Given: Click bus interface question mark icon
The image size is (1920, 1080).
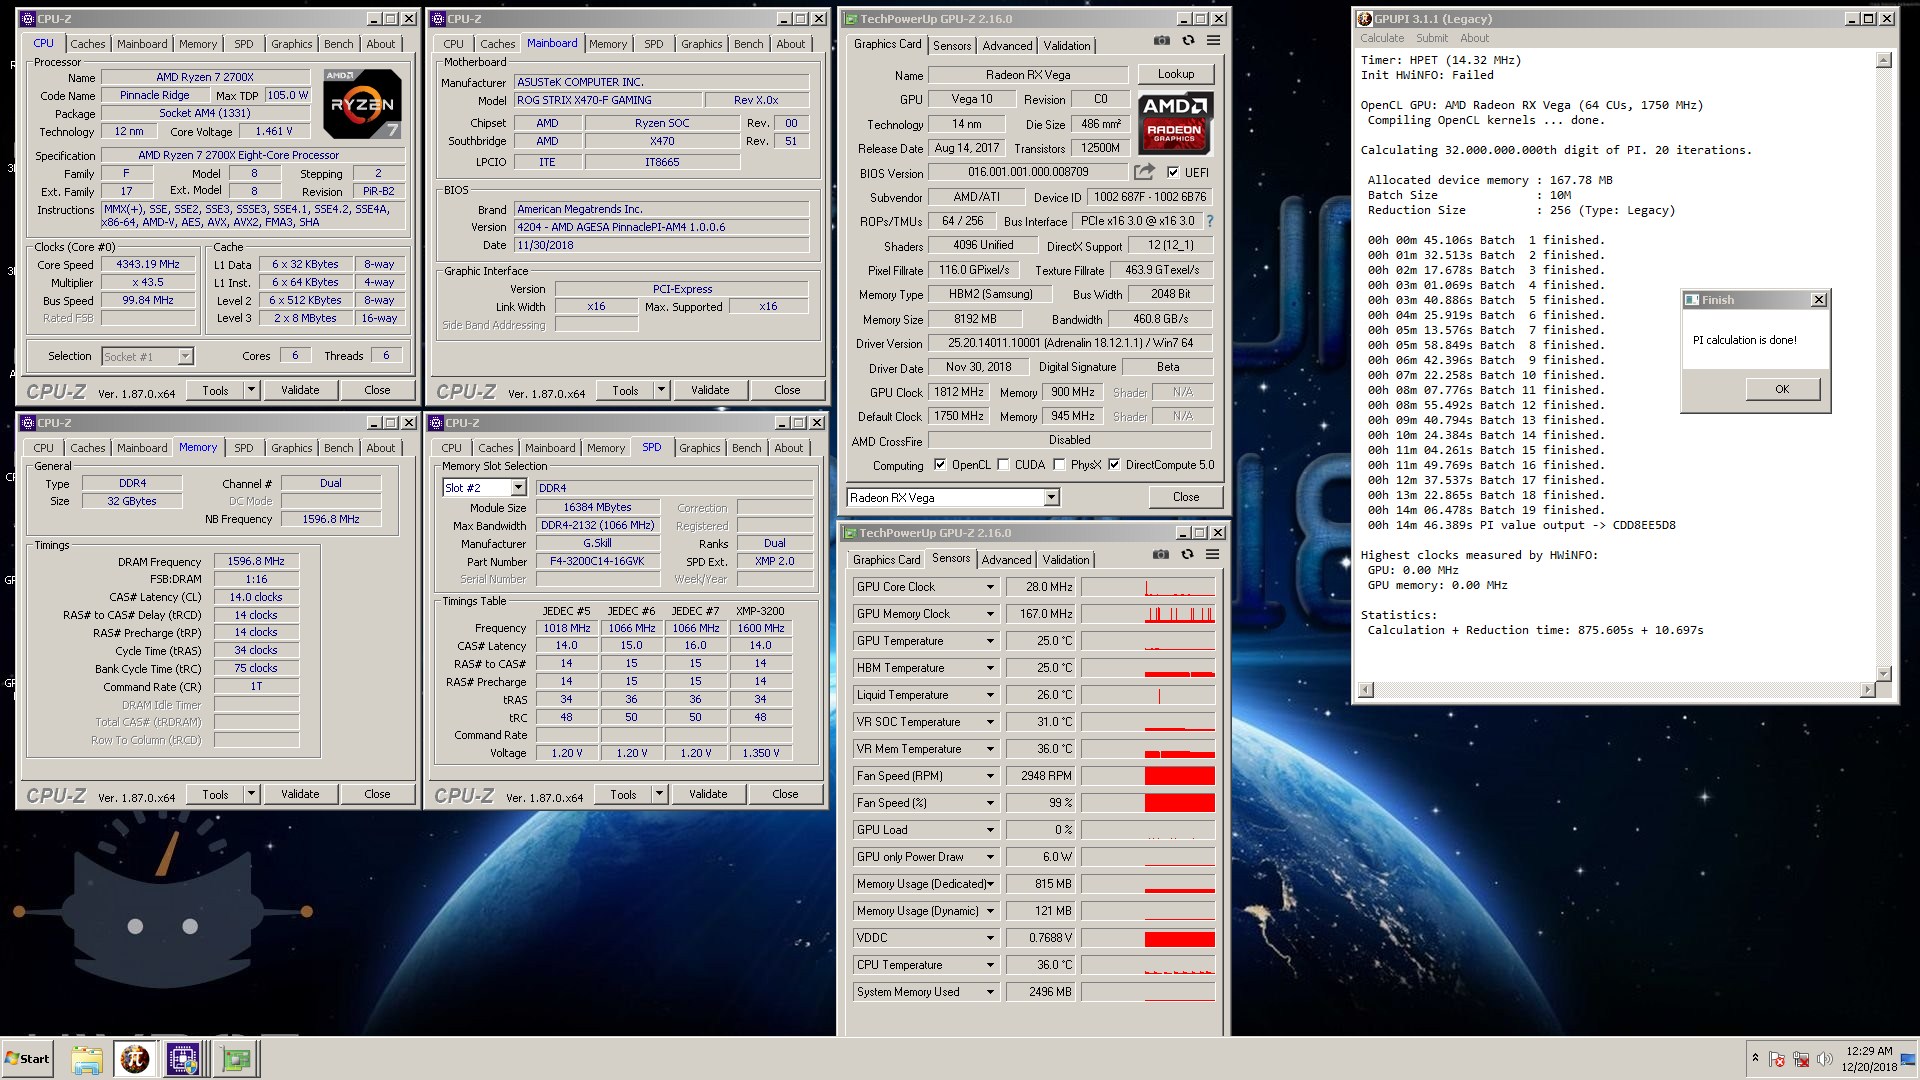Looking at the screenshot, I should (1209, 221).
